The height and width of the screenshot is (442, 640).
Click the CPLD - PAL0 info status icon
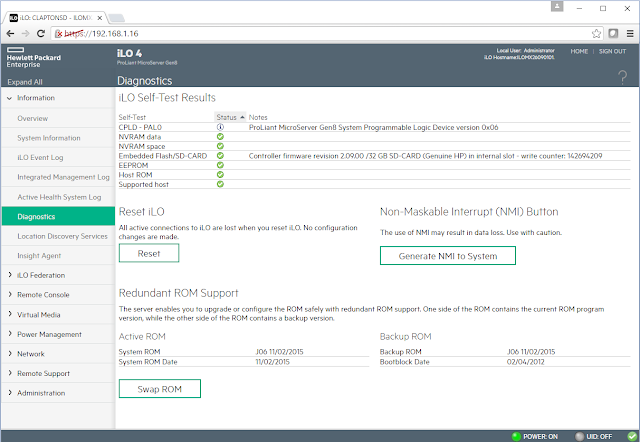tap(220, 127)
